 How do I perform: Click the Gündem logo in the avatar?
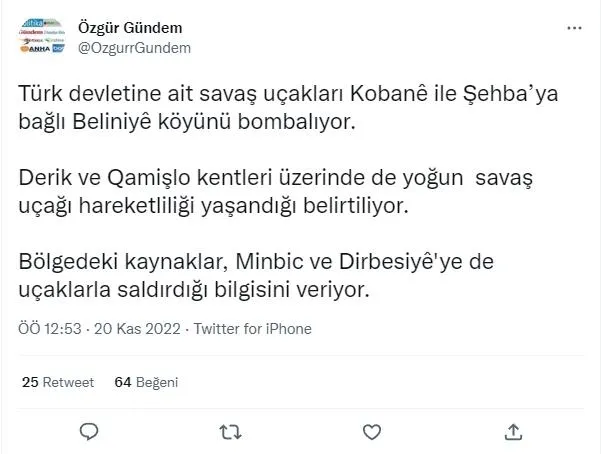tap(33, 31)
